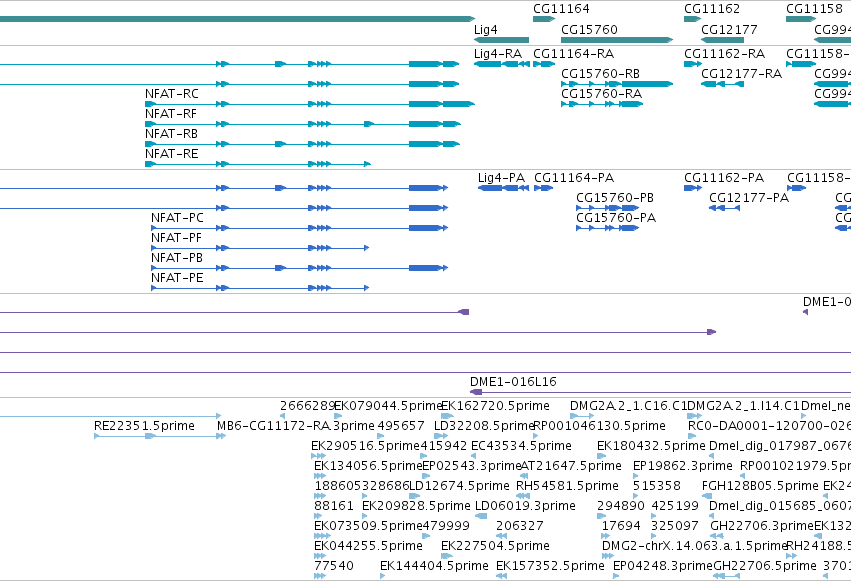Select the NFAT-RC transcript label
The width and height of the screenshot is (851, 581).
click(172, 94)
